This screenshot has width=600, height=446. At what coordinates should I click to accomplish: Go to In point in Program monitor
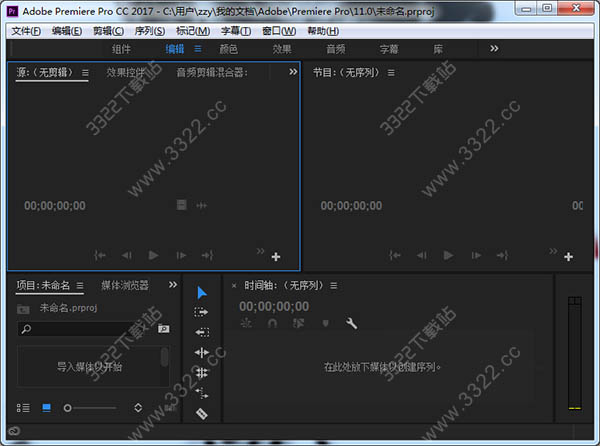pyautogui.click(x=395, y=255)
